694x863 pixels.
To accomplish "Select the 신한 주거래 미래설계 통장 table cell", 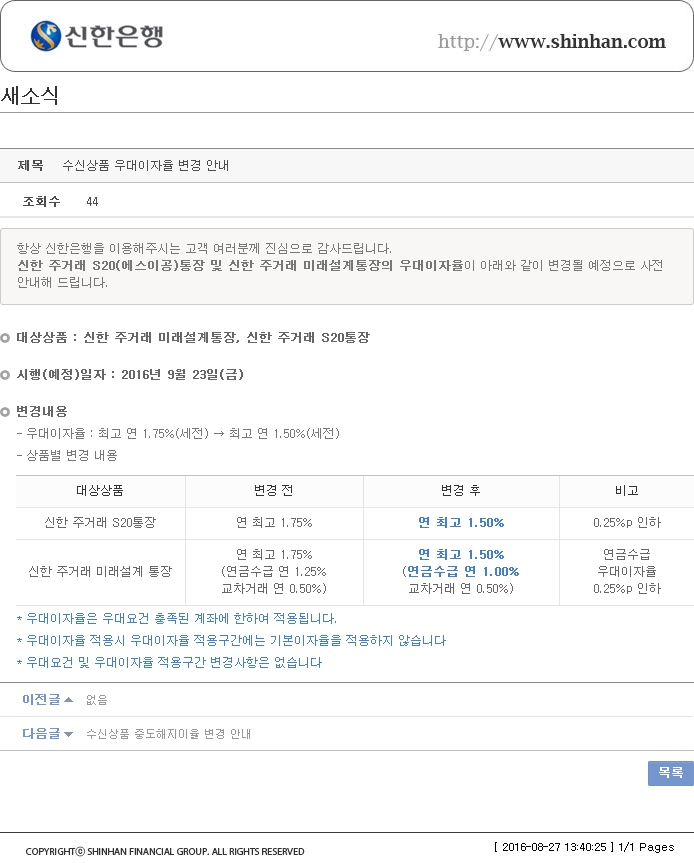I will [x=100, y=571].
